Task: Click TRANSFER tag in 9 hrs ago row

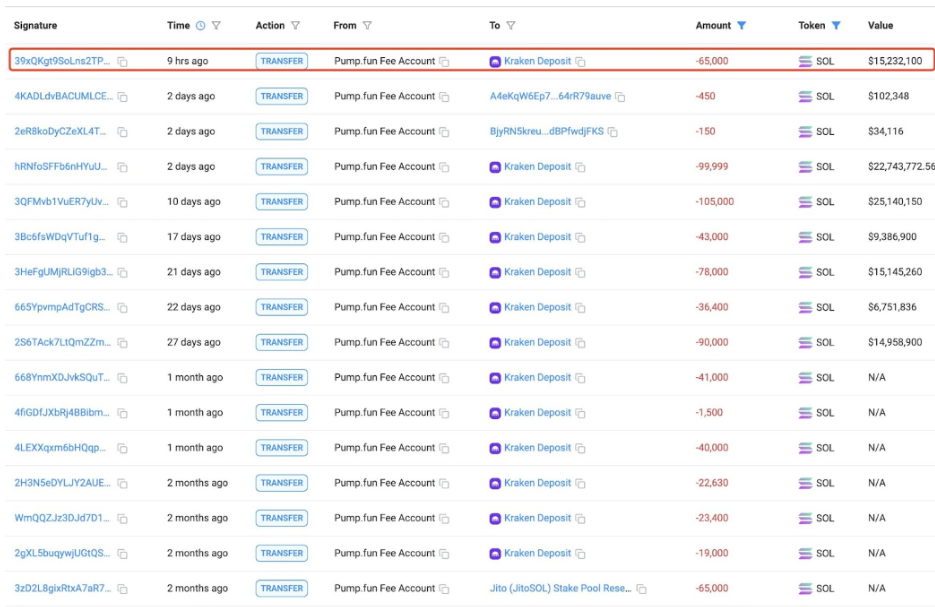Action: click(281, 61)
